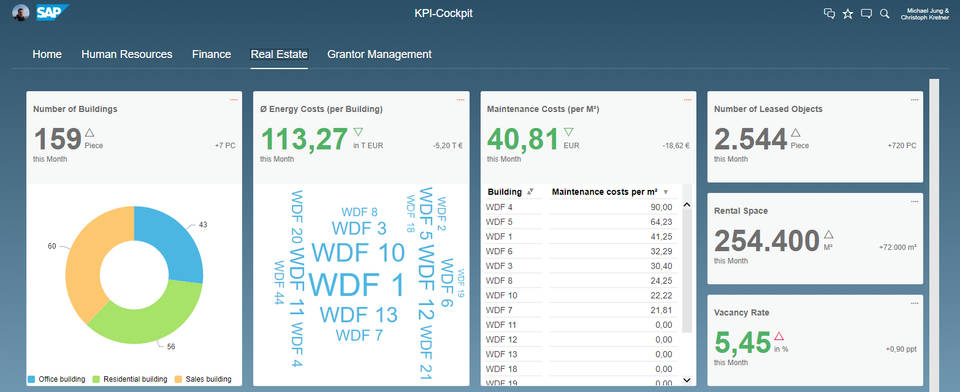This screenshot has width=960, height=392.
Task: Click WDF 1 in word cloud
Action: point(357,285)
